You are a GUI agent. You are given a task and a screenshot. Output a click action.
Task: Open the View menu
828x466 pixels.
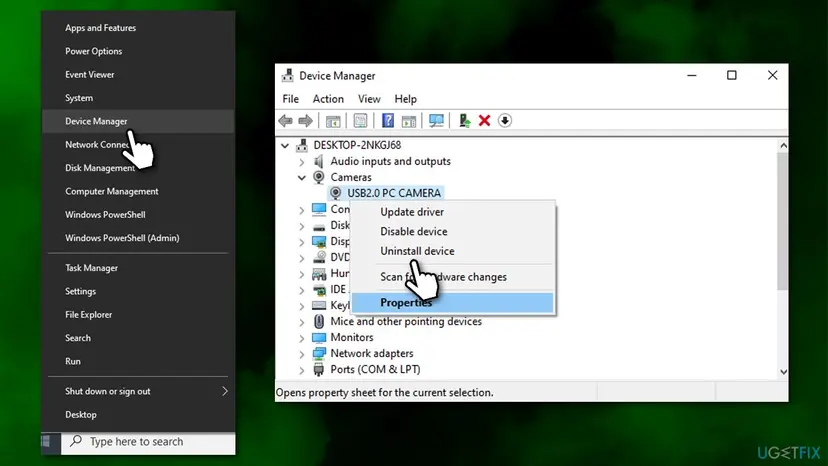pos(369,99)
